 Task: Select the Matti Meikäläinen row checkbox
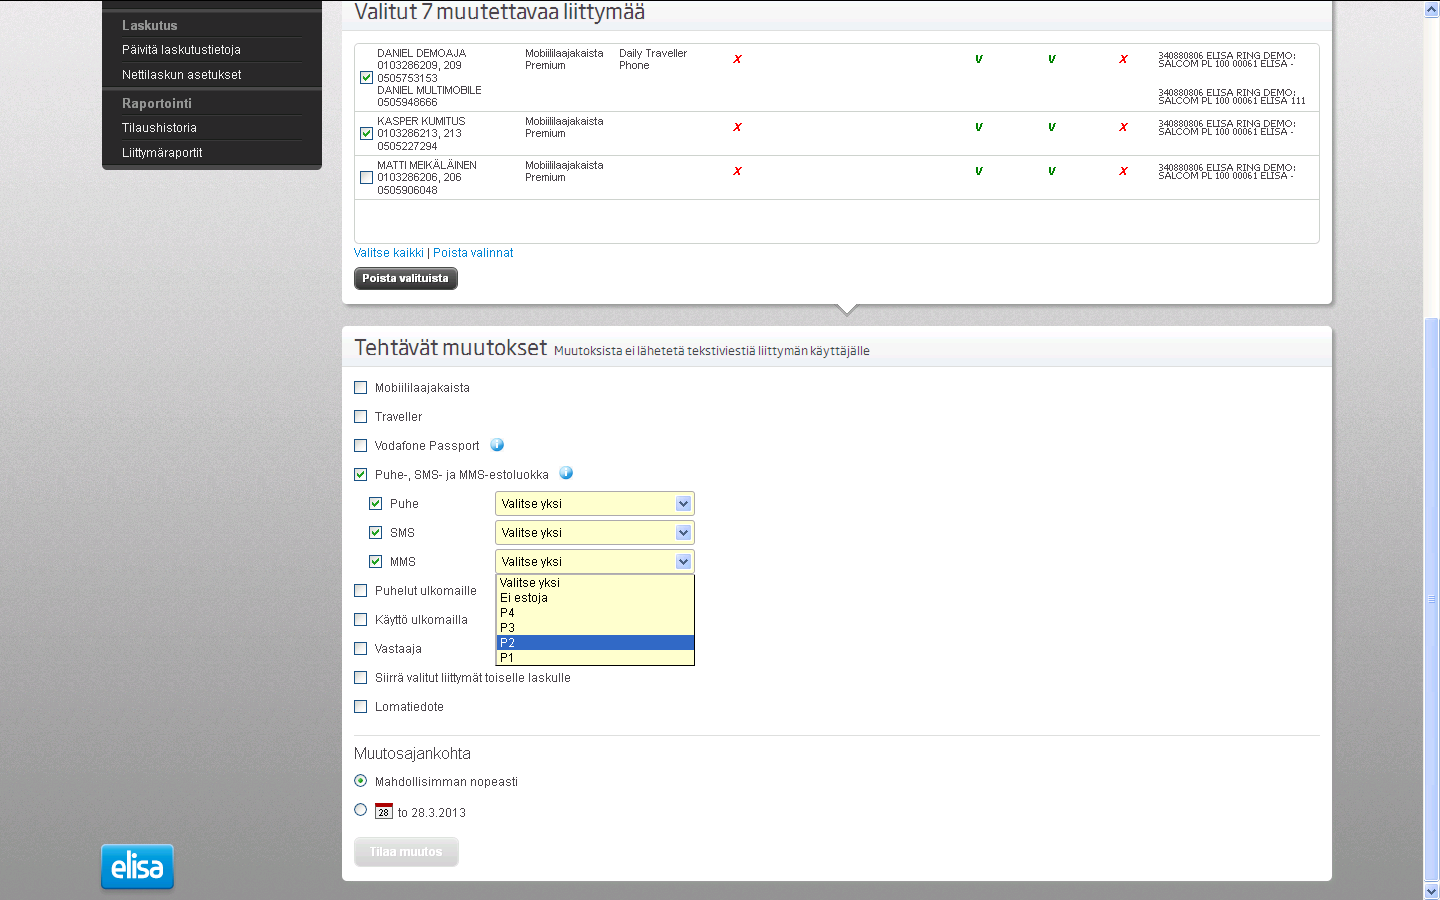tap(366, 177)
